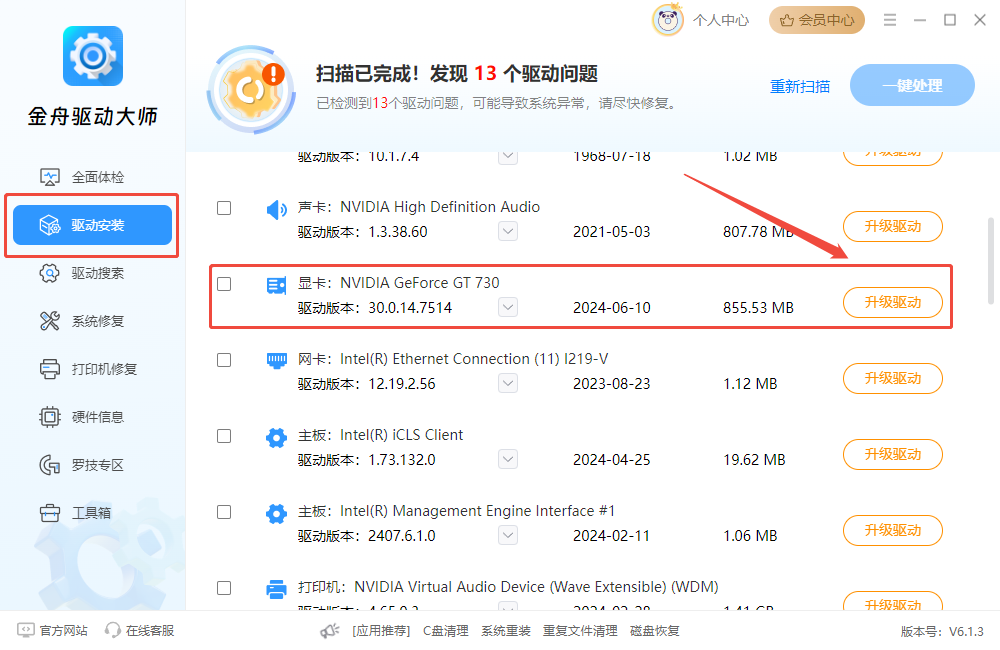Click the 版本号: V6.1.3 text
The height and width of the screenshot is (650, 1000).
pyautogui.click(x=942, y=632)
